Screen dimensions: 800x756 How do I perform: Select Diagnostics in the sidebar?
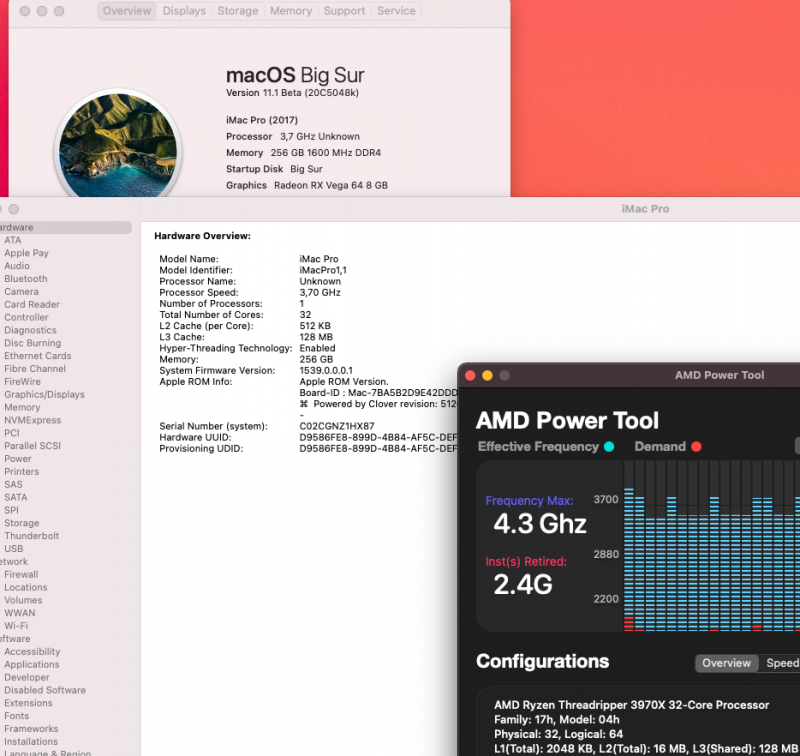pyautogui.click(x=31, y=330)
